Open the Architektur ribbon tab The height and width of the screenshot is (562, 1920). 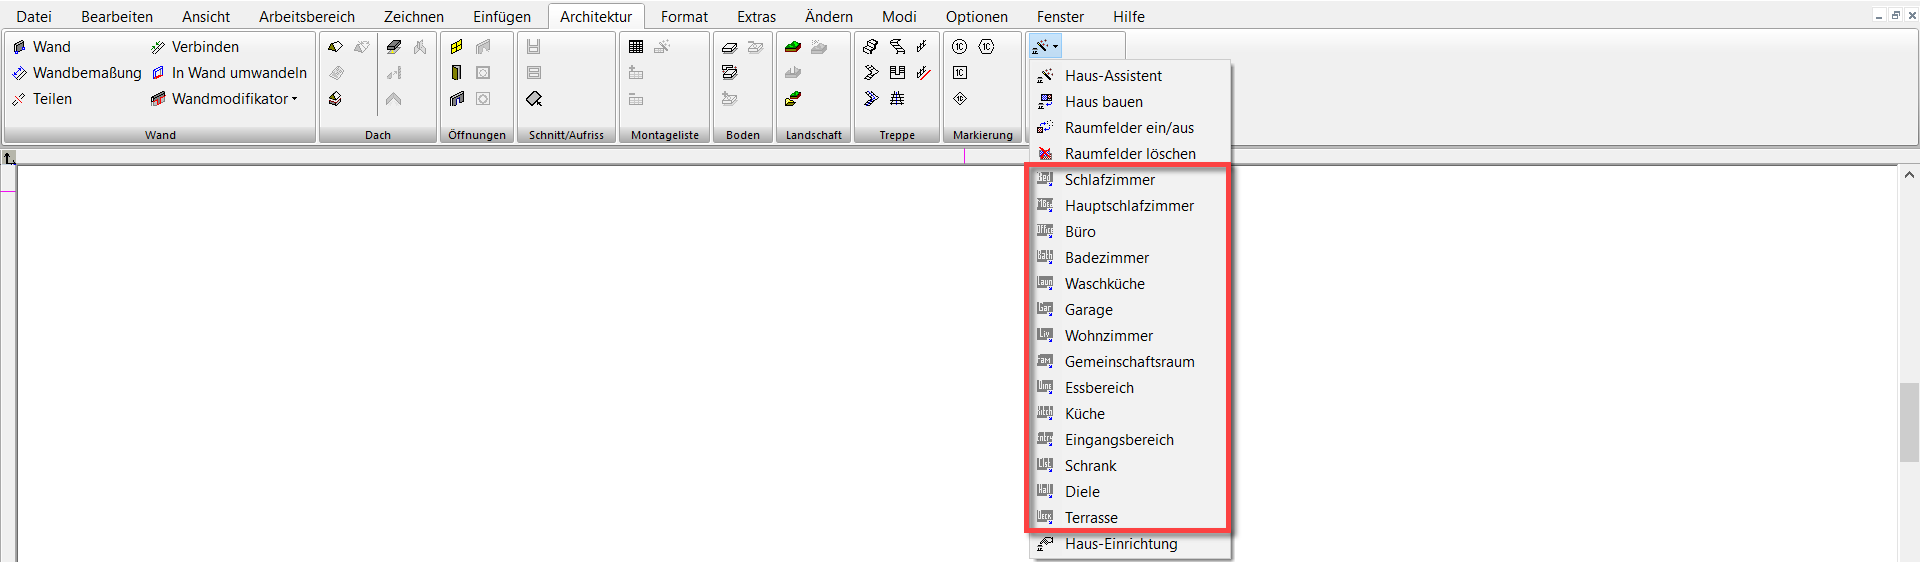coord(596,17)
